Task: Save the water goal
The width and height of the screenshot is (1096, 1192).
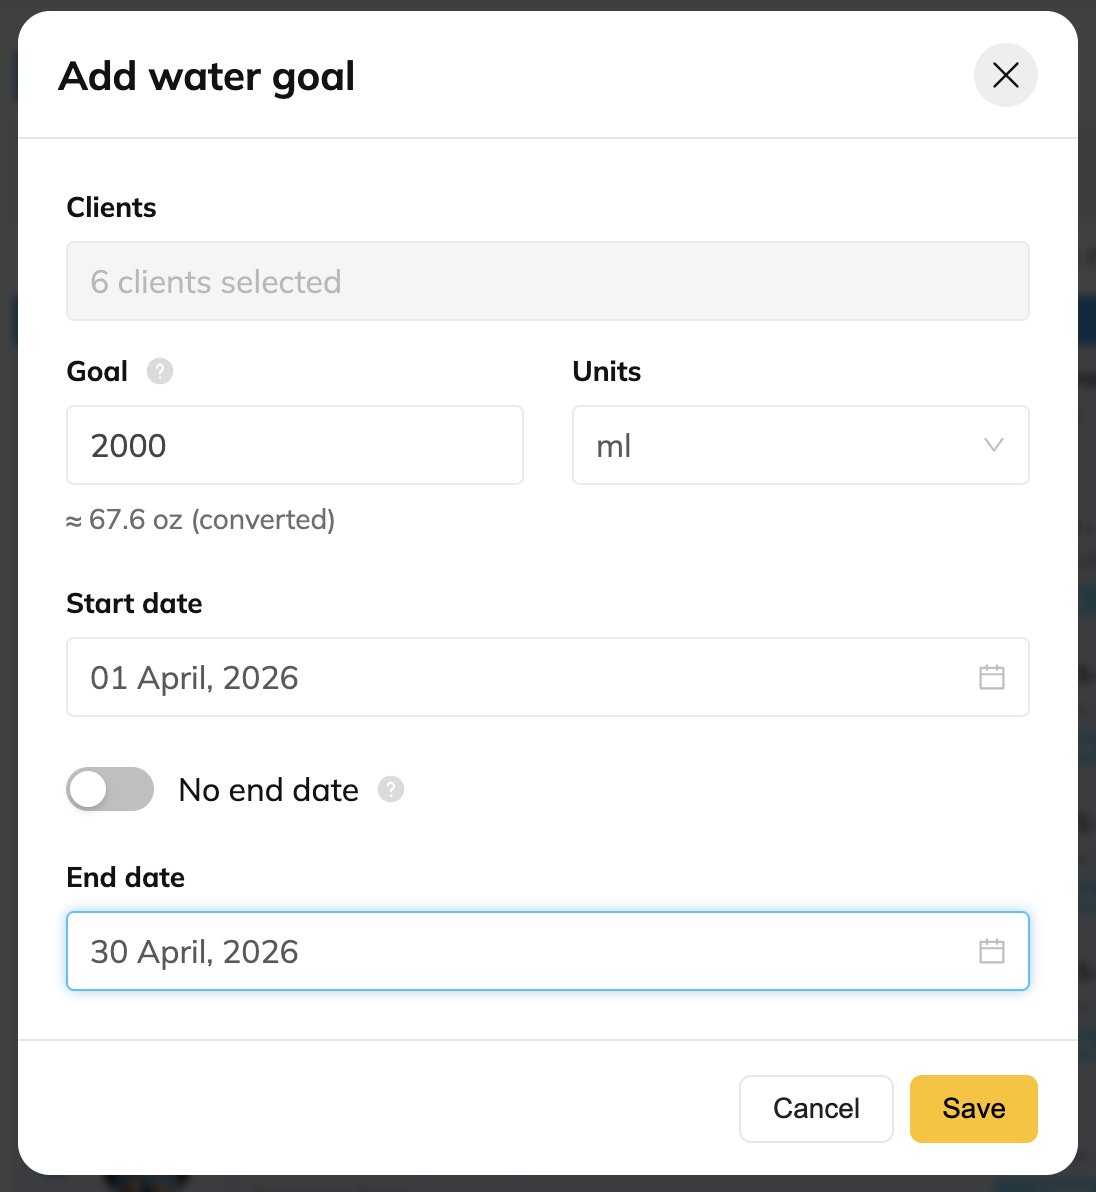Action: point(973,1108)
